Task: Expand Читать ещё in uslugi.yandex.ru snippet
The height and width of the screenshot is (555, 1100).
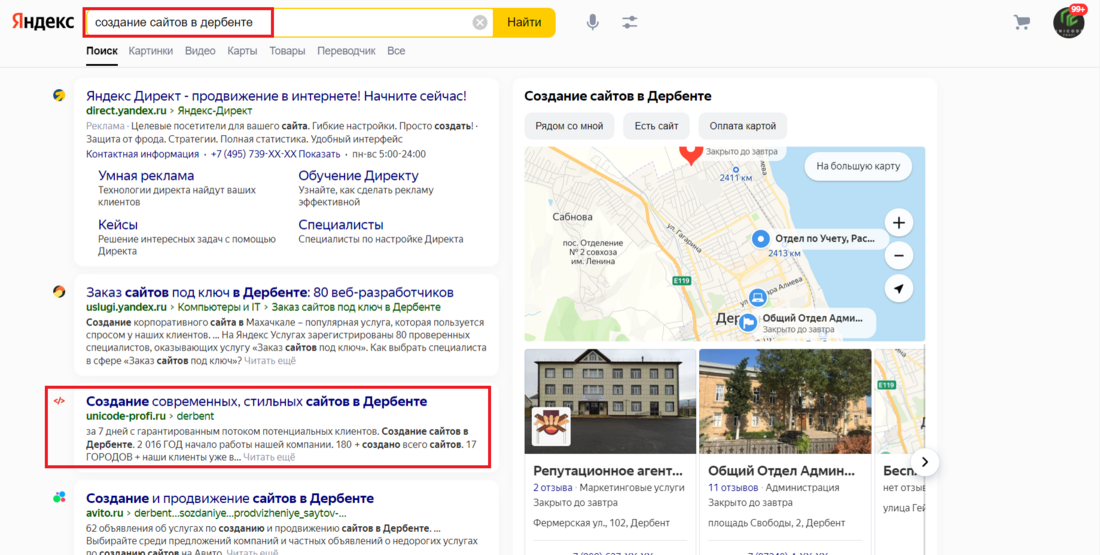Action: [270, 361]
